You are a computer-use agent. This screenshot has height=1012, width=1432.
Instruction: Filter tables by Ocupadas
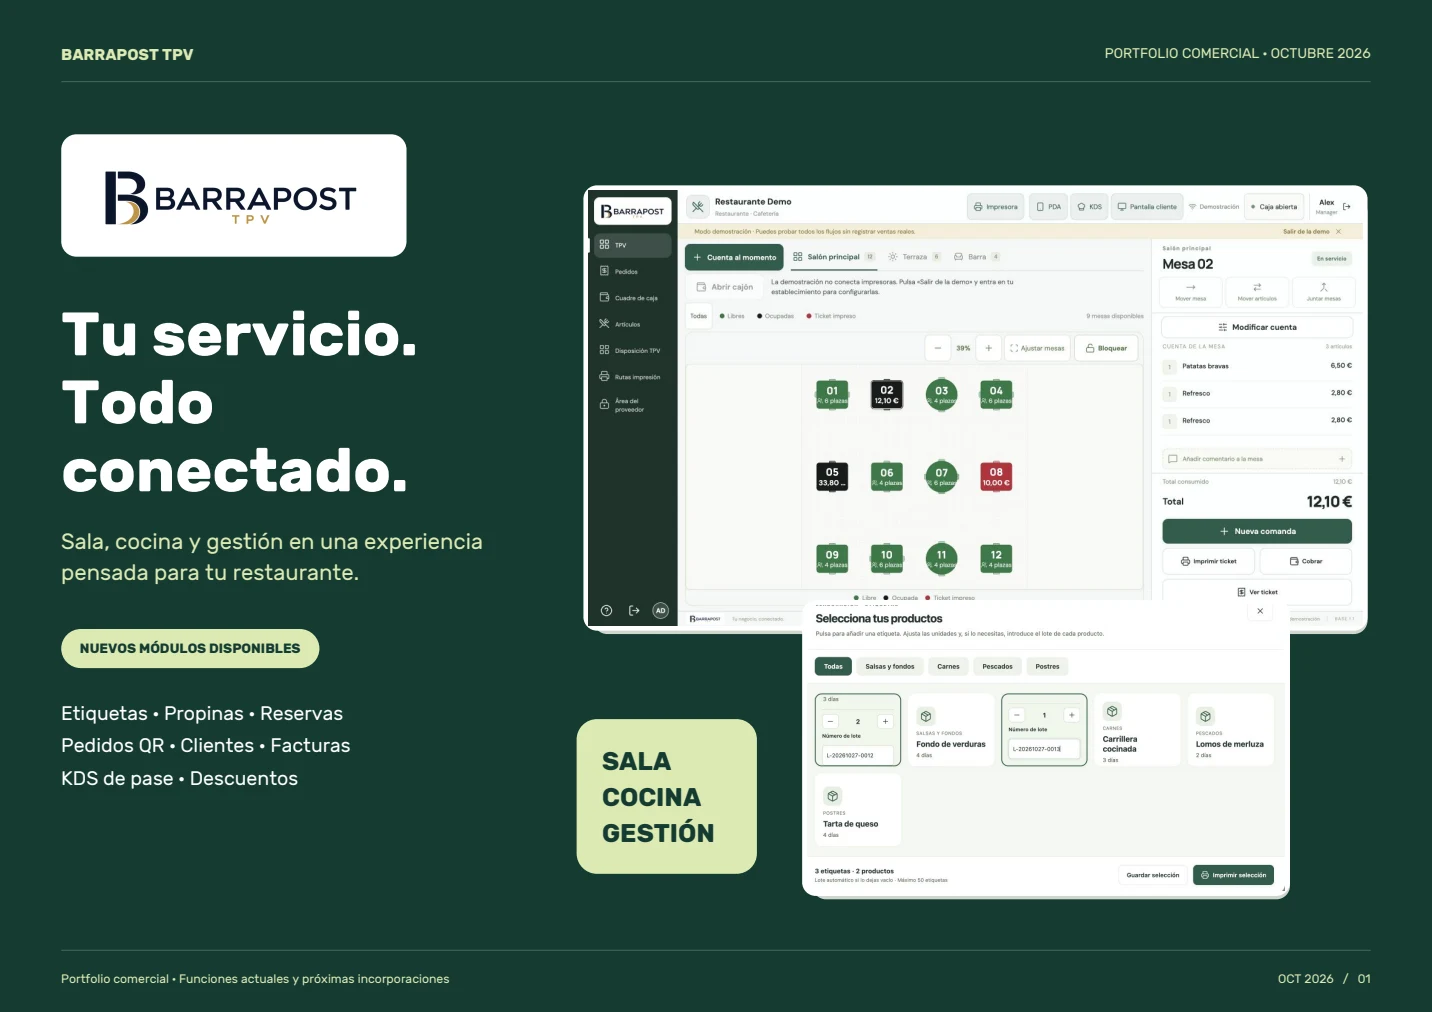tap(776, 316)
